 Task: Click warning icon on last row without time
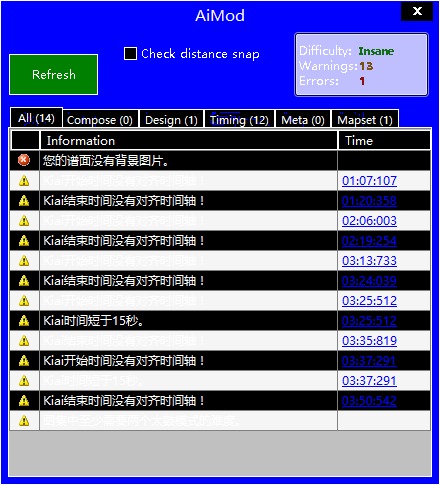point(24,421)
